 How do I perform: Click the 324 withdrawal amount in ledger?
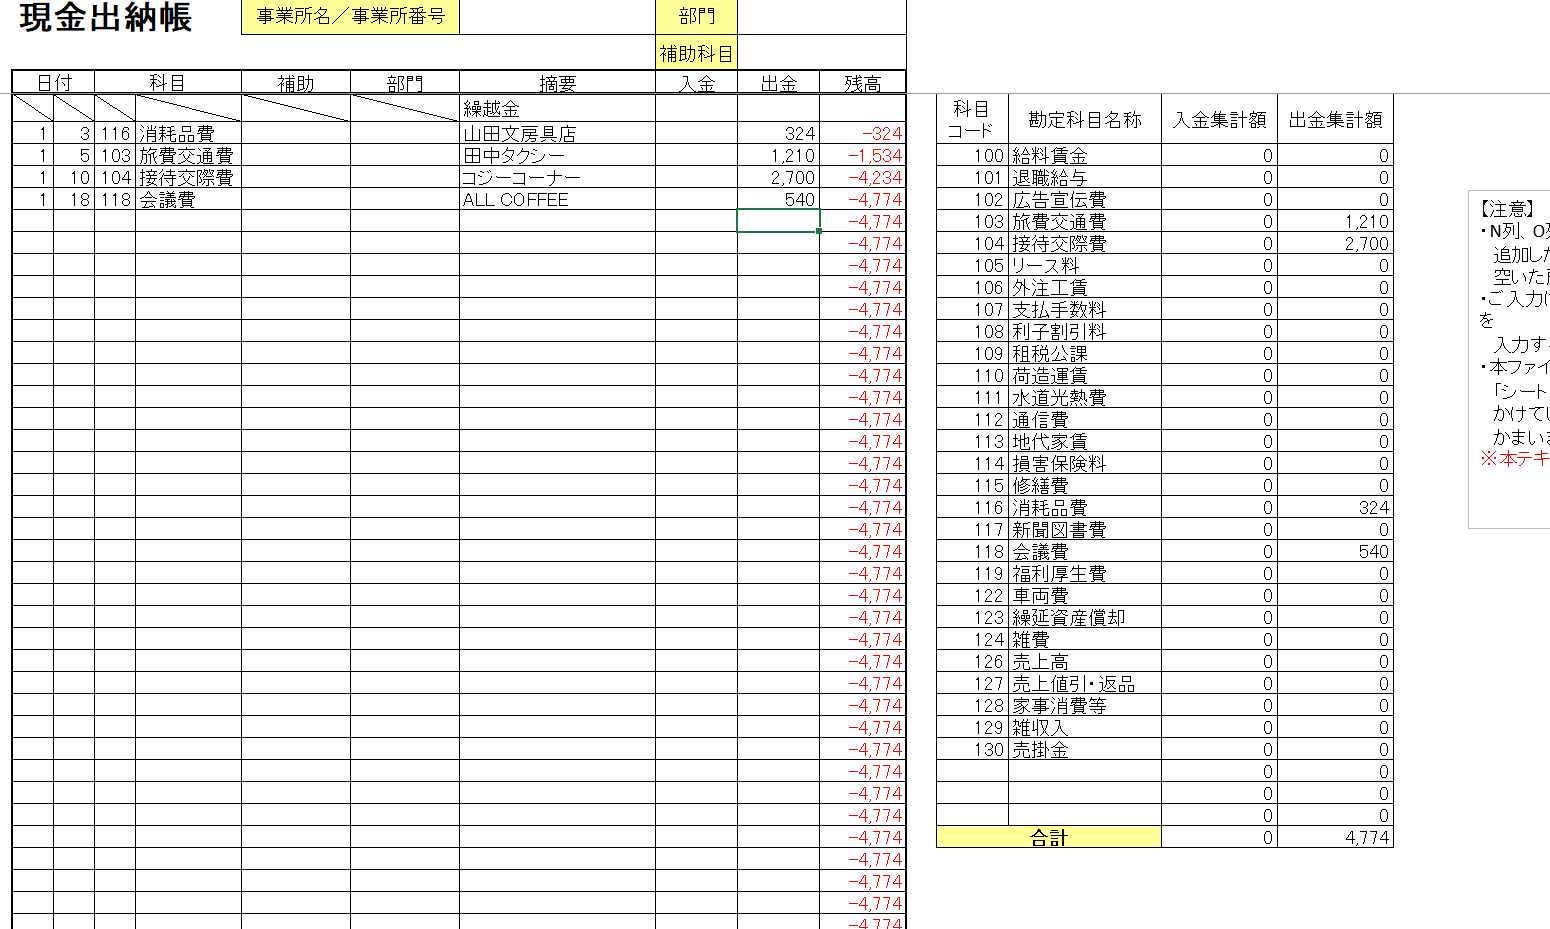point(778,133)
